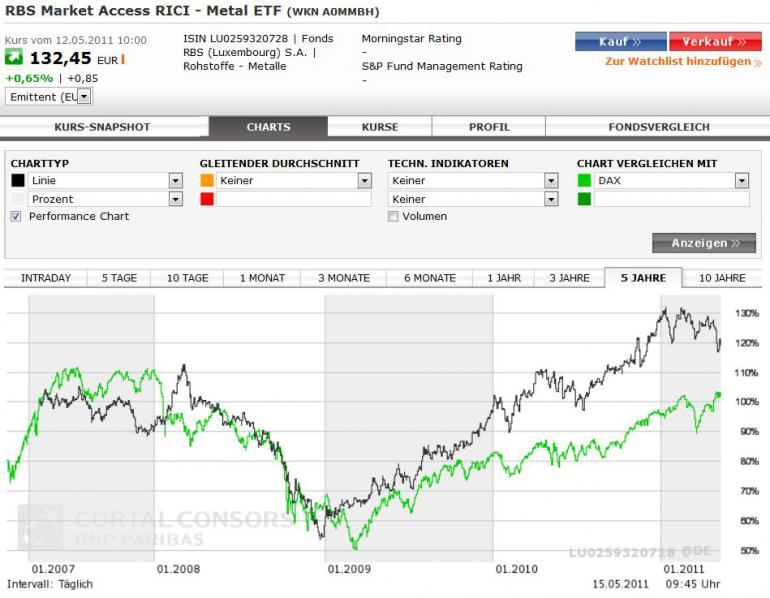Select the 1 JAHR time range
This screenshot has height=598, width=770.
click(x=504, y=278)
